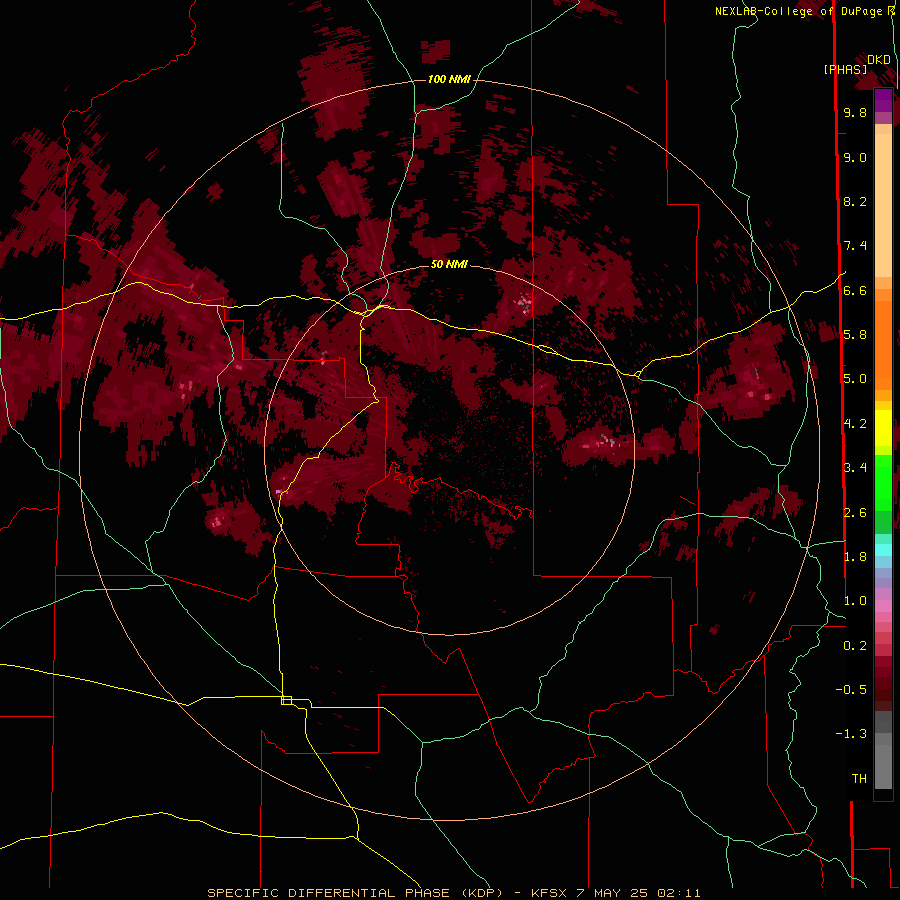Click the 0.2 value on the color scale
Viewport: 900px width, 900px height.
855,646
